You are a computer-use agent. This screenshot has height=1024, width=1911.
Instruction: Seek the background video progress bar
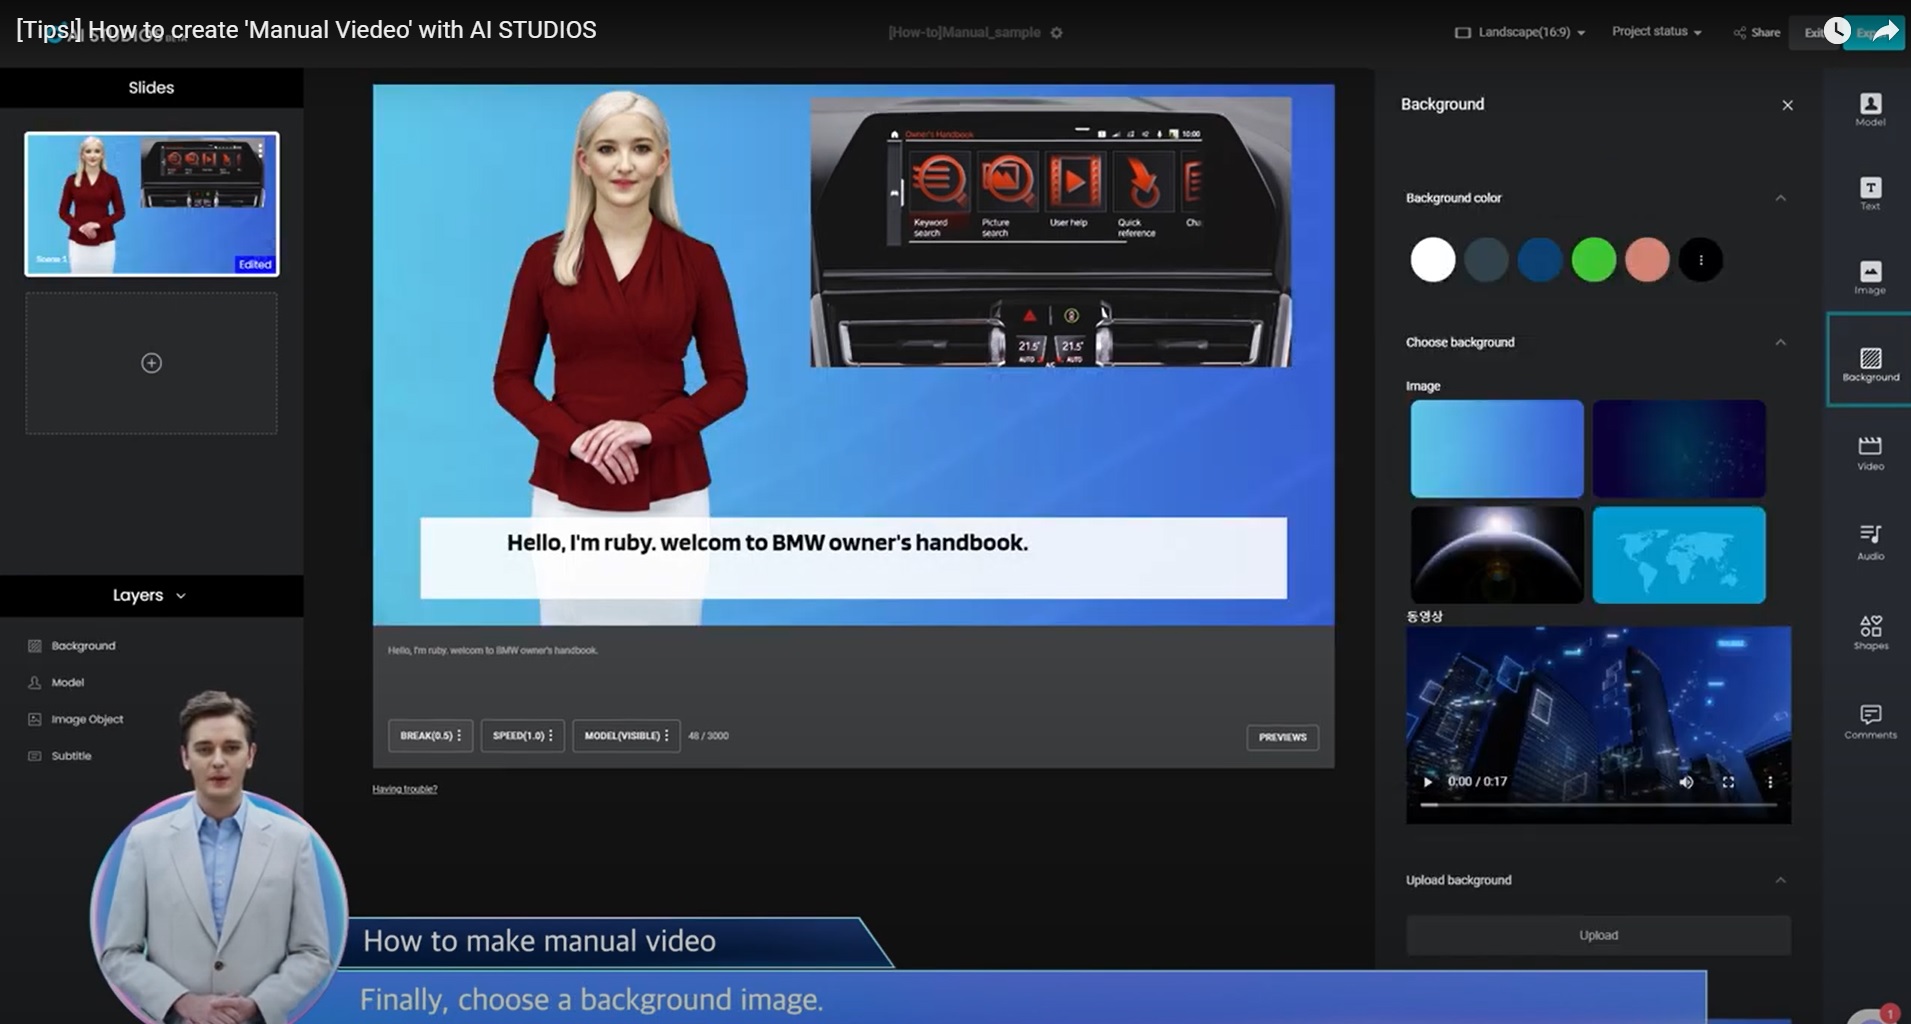tap(1598, 804)
